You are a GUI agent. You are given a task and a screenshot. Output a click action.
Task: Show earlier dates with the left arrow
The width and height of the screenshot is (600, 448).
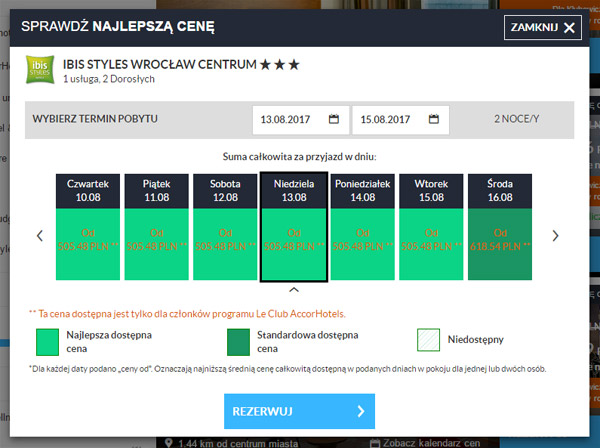coord(40,236)
